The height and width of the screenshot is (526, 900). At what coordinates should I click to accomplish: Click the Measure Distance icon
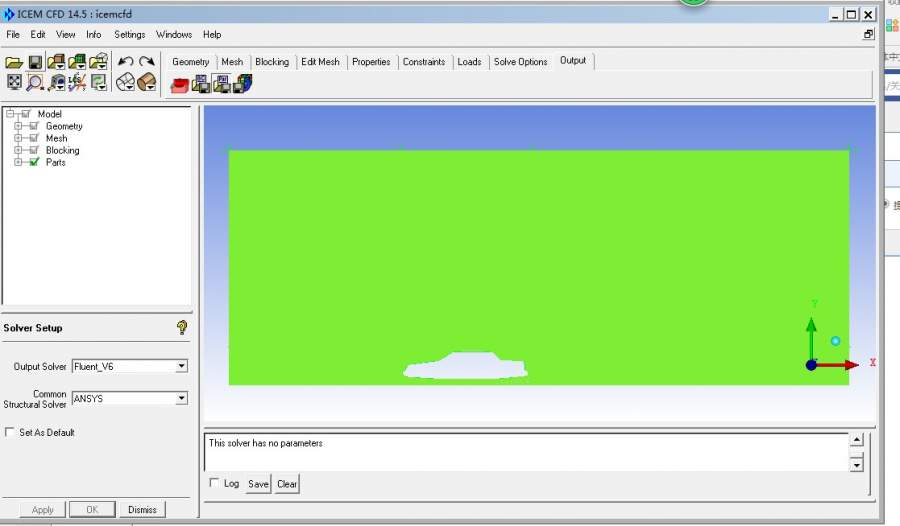click(x=56, y=83)
